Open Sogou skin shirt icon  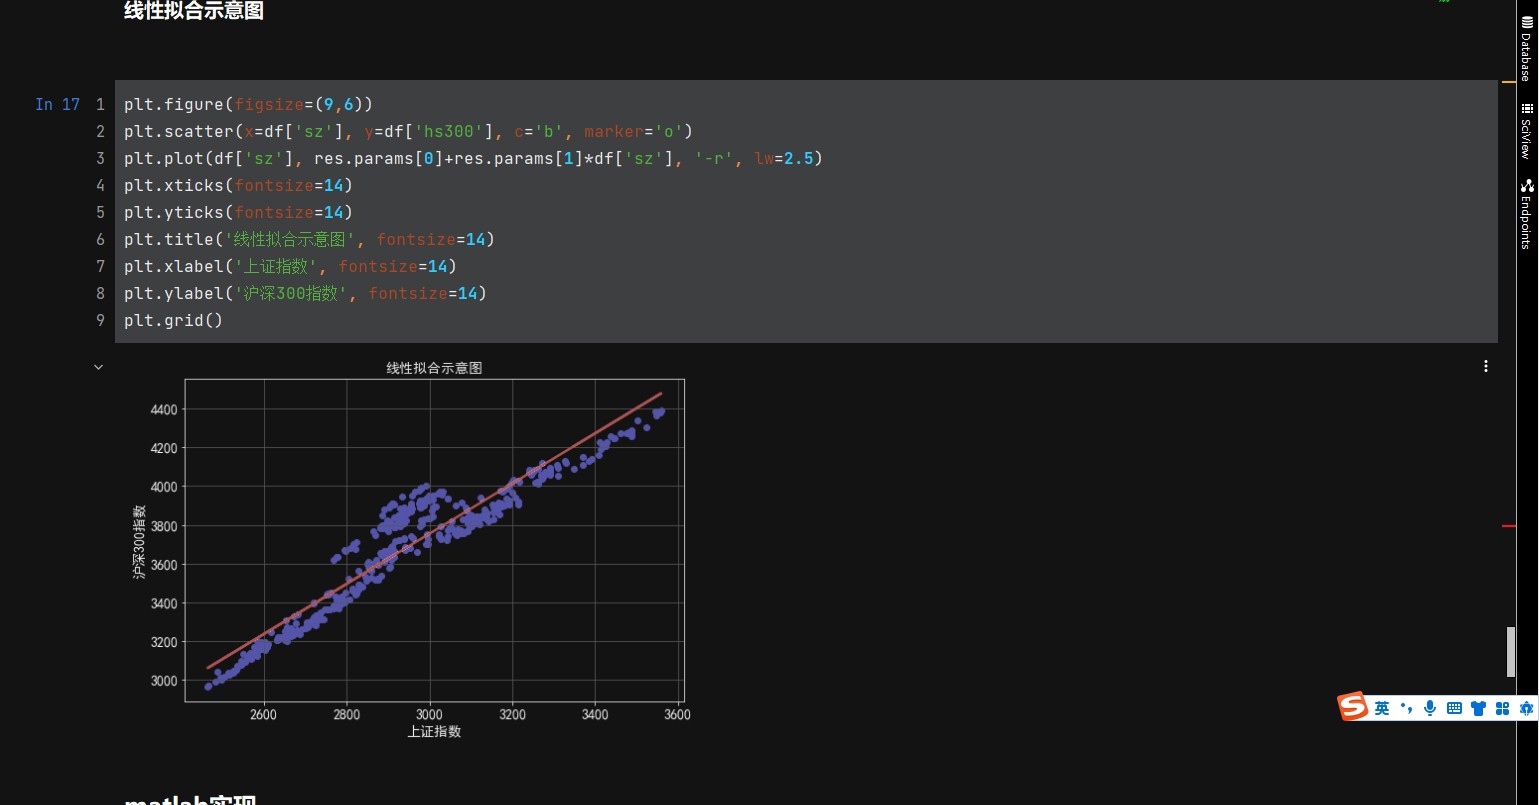click(1478, 708)
